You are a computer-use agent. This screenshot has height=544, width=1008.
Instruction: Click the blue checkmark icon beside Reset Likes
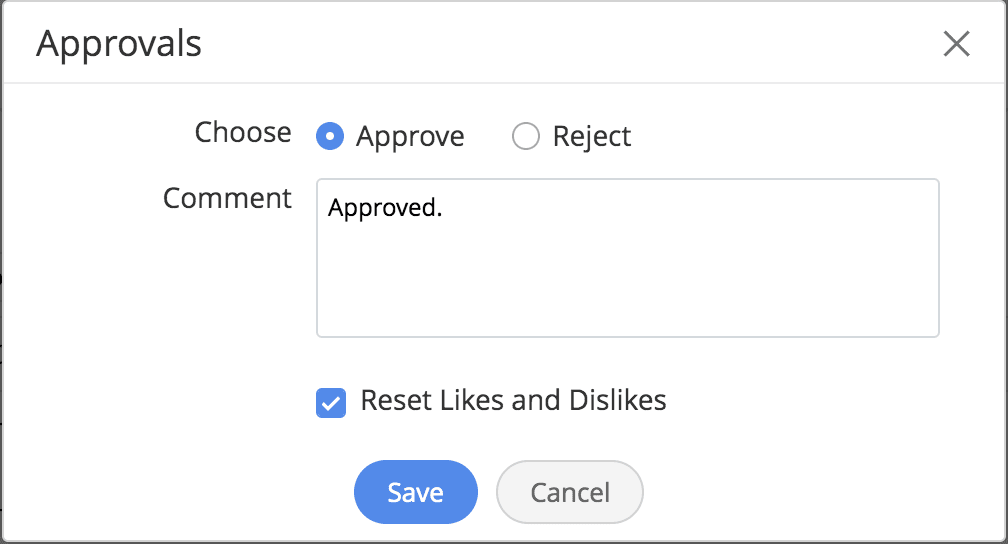click(x=331, y=402)
